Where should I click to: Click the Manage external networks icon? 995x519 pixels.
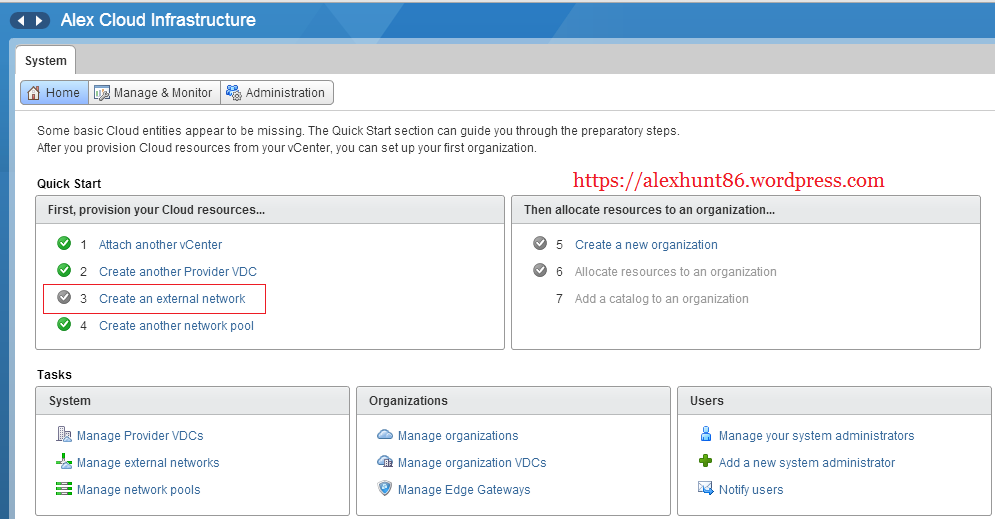[x=64, y=462]
